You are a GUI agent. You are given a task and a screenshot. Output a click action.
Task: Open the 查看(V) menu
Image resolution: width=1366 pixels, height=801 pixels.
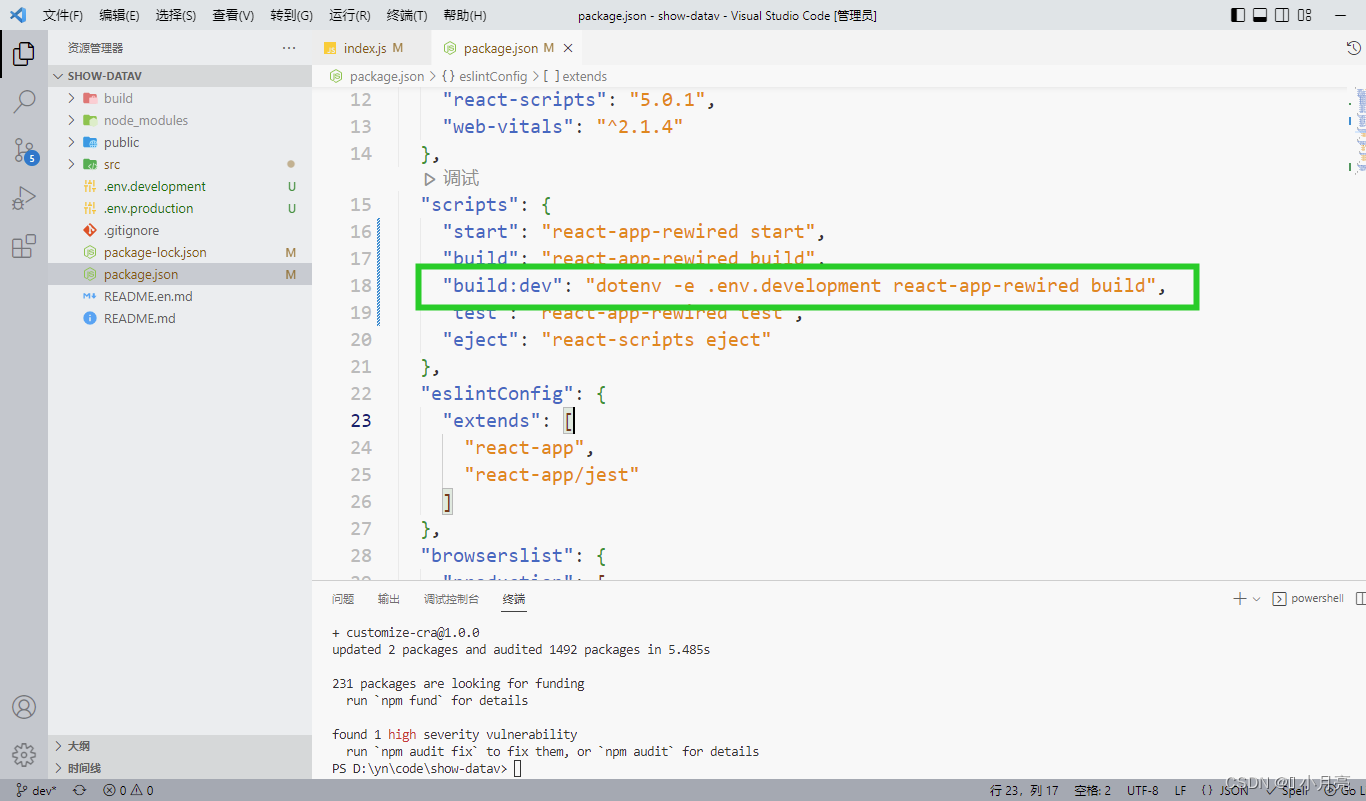pyautogui.click(x=233, y=15)
